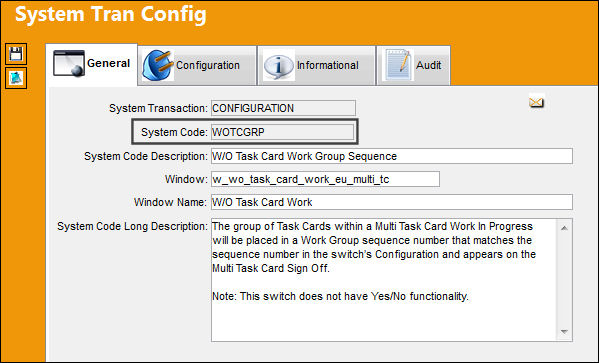Image resolution: width=599 pixels, height=363 pixels.
Task: Click the 'Note: This switch does not' line
Action: pyautogui.click(x=340, y=297)
